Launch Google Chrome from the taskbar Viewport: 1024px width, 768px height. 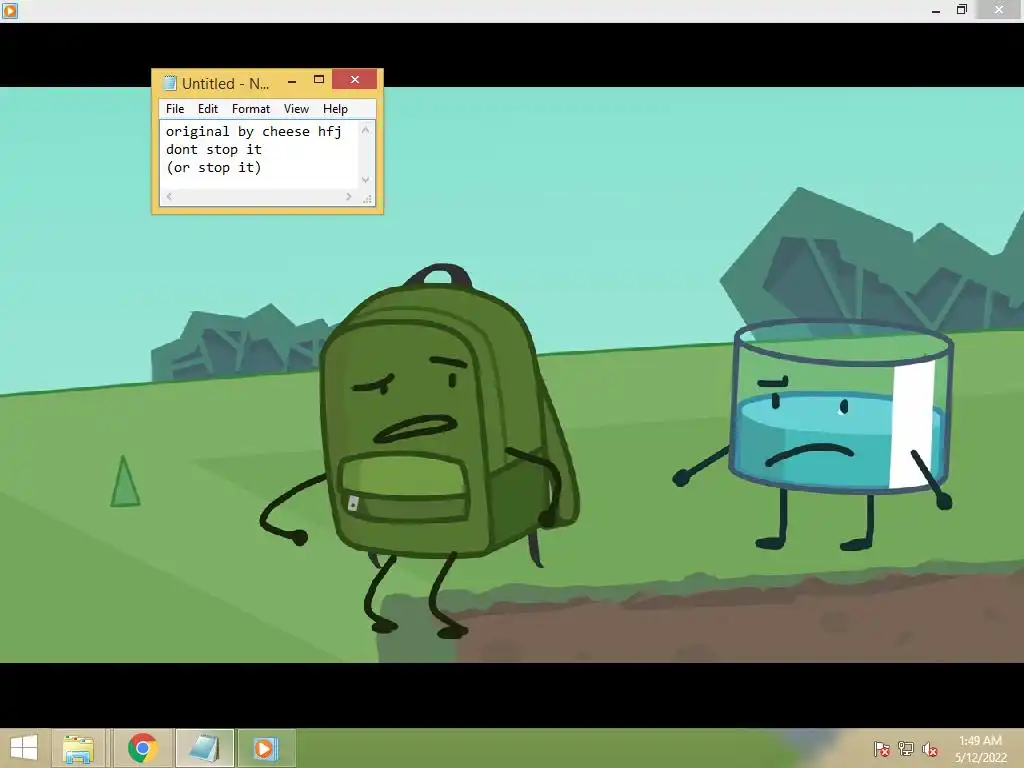click(142, 748)
